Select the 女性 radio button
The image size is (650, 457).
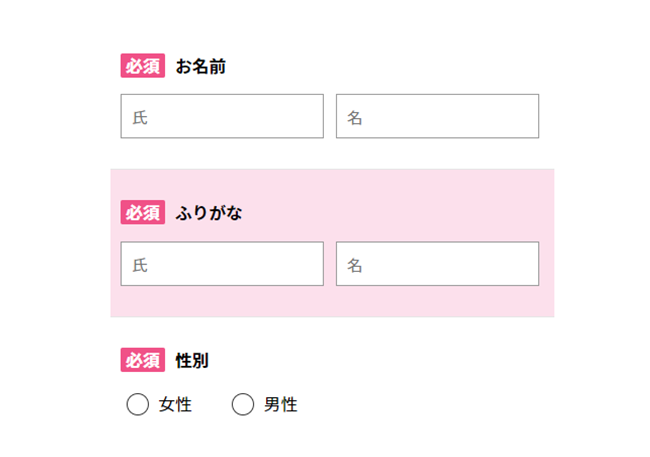(138, 405)
